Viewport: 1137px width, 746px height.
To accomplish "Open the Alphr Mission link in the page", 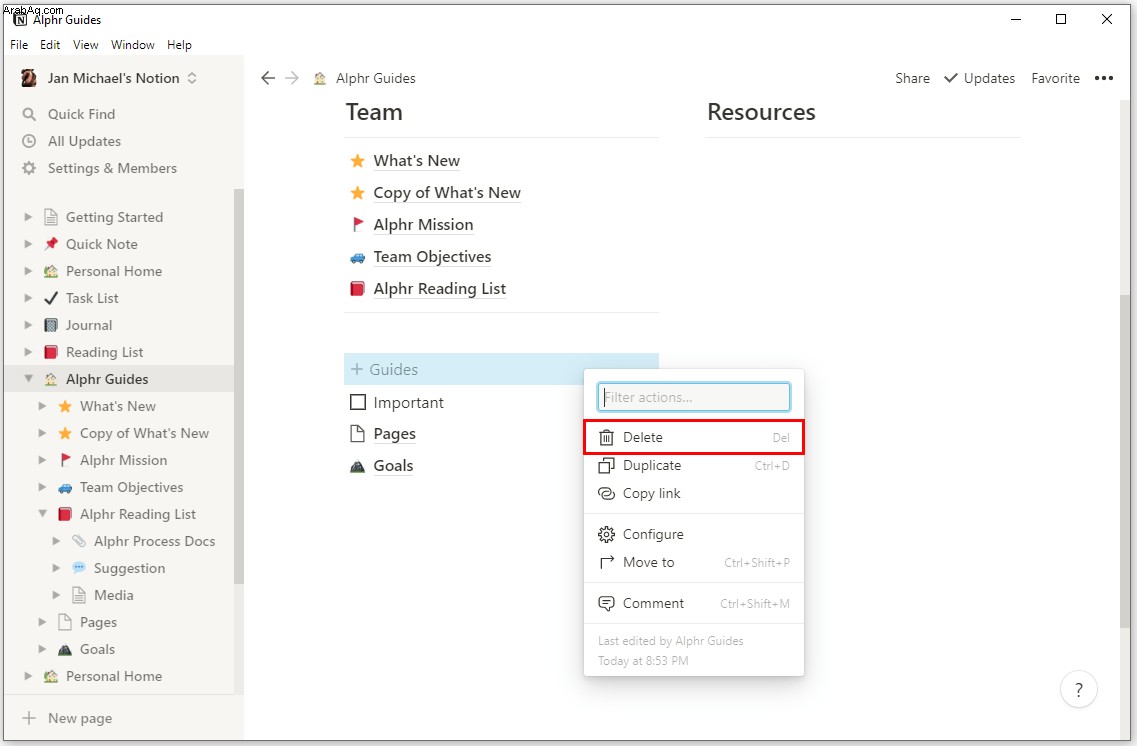I will 423,225.
